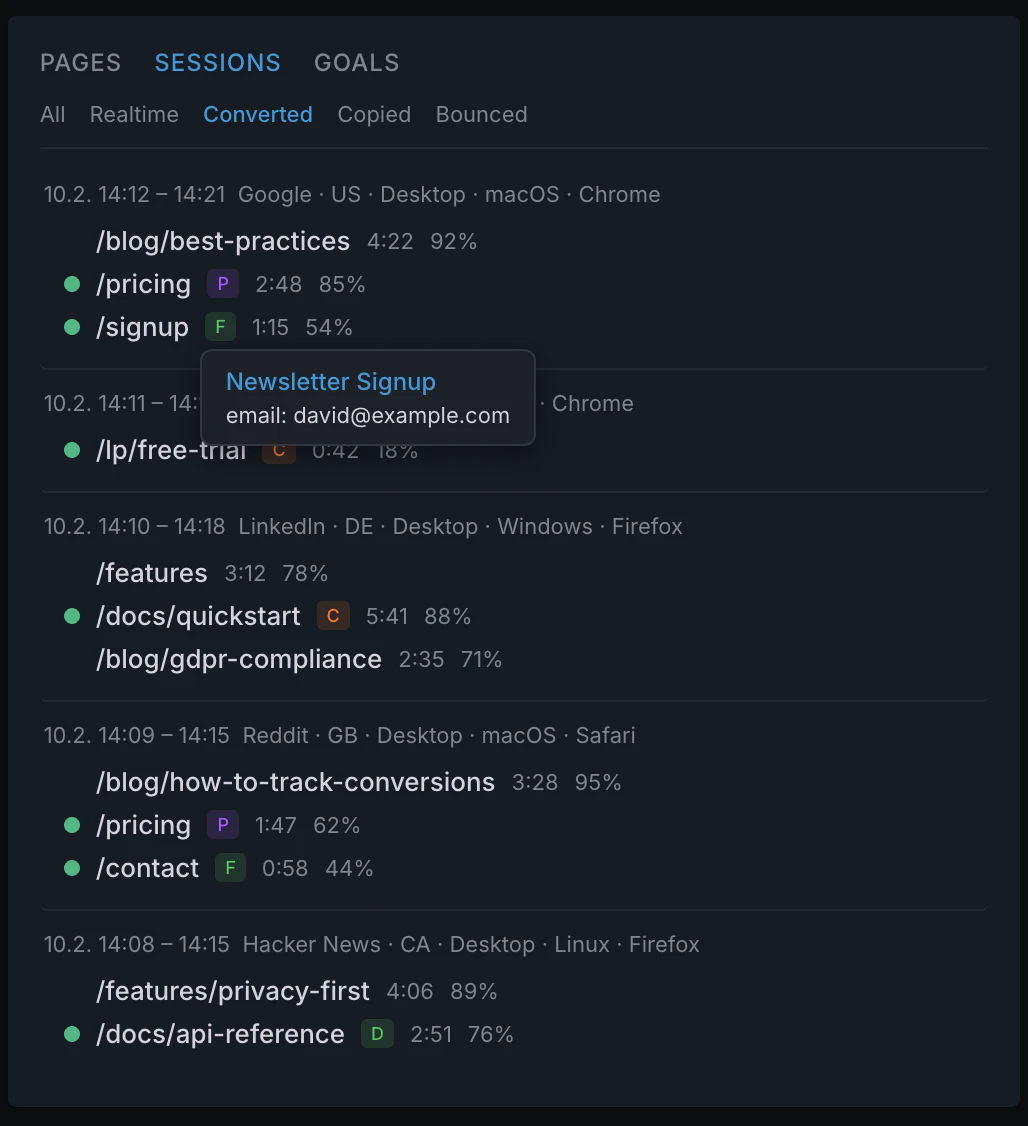Click the orange C badge next to /lp/free-trial

278,451
